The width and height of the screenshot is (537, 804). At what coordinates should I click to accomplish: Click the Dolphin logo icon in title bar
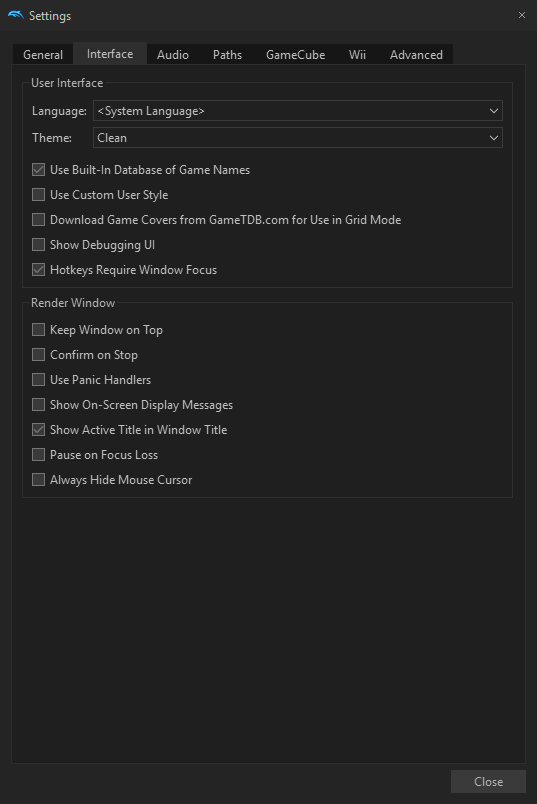(15, 15)
